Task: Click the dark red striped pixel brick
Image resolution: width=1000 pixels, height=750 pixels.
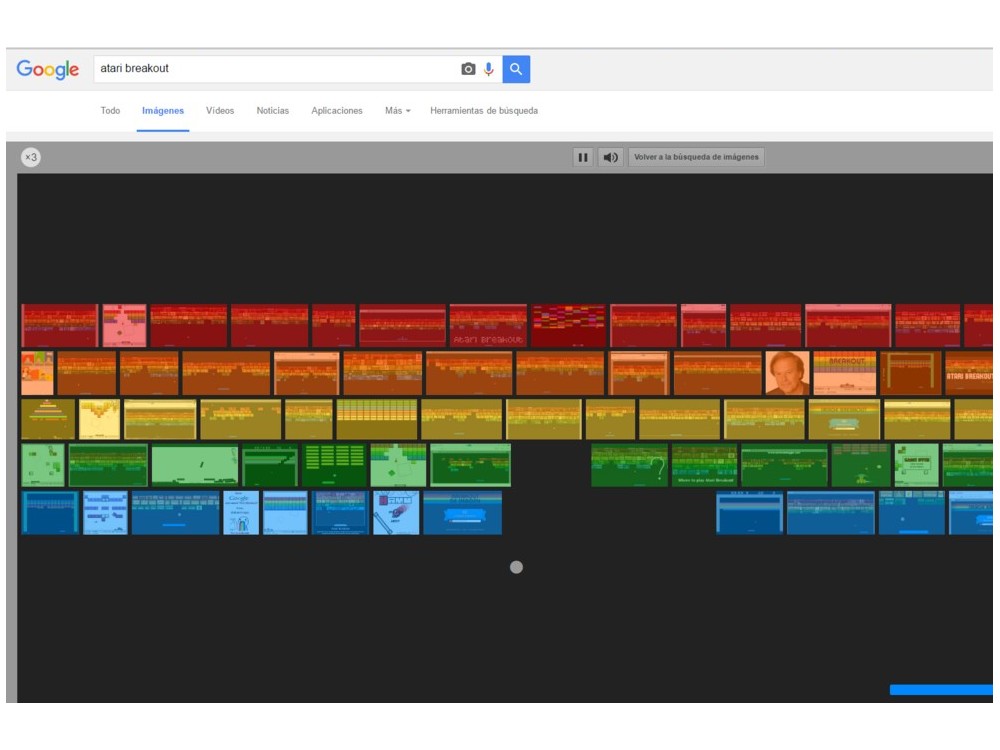Action: 568,326
